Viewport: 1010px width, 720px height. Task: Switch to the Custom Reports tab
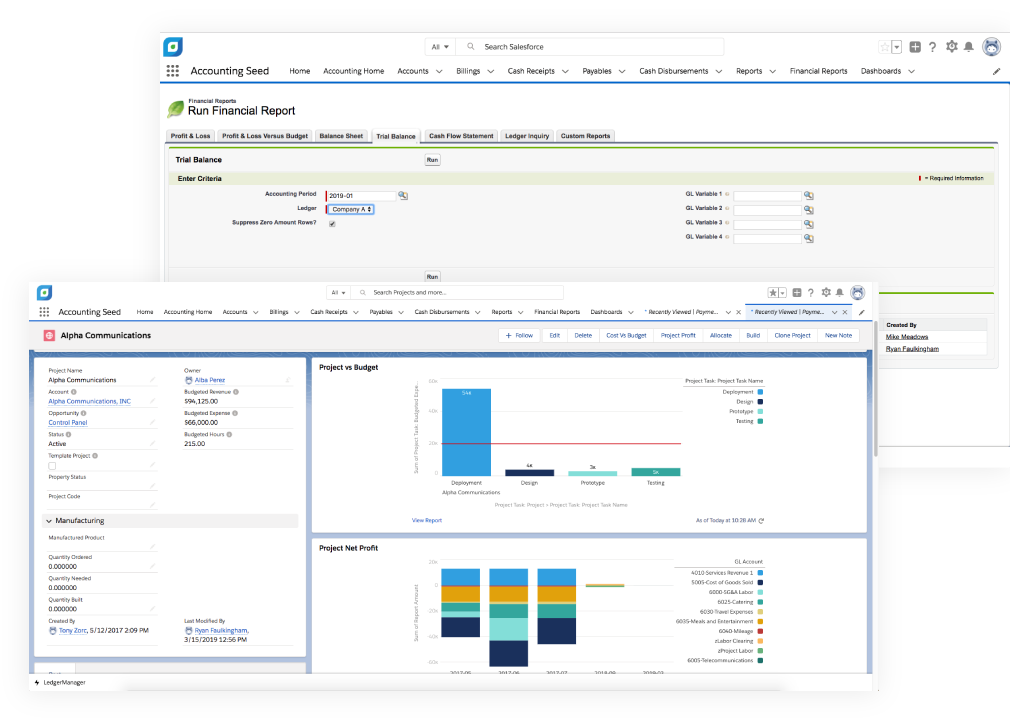click(586, 136)
